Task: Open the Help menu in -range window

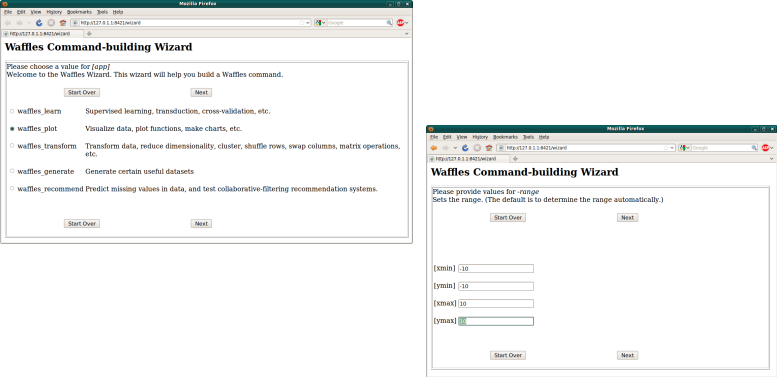Action: coord(544,137)
